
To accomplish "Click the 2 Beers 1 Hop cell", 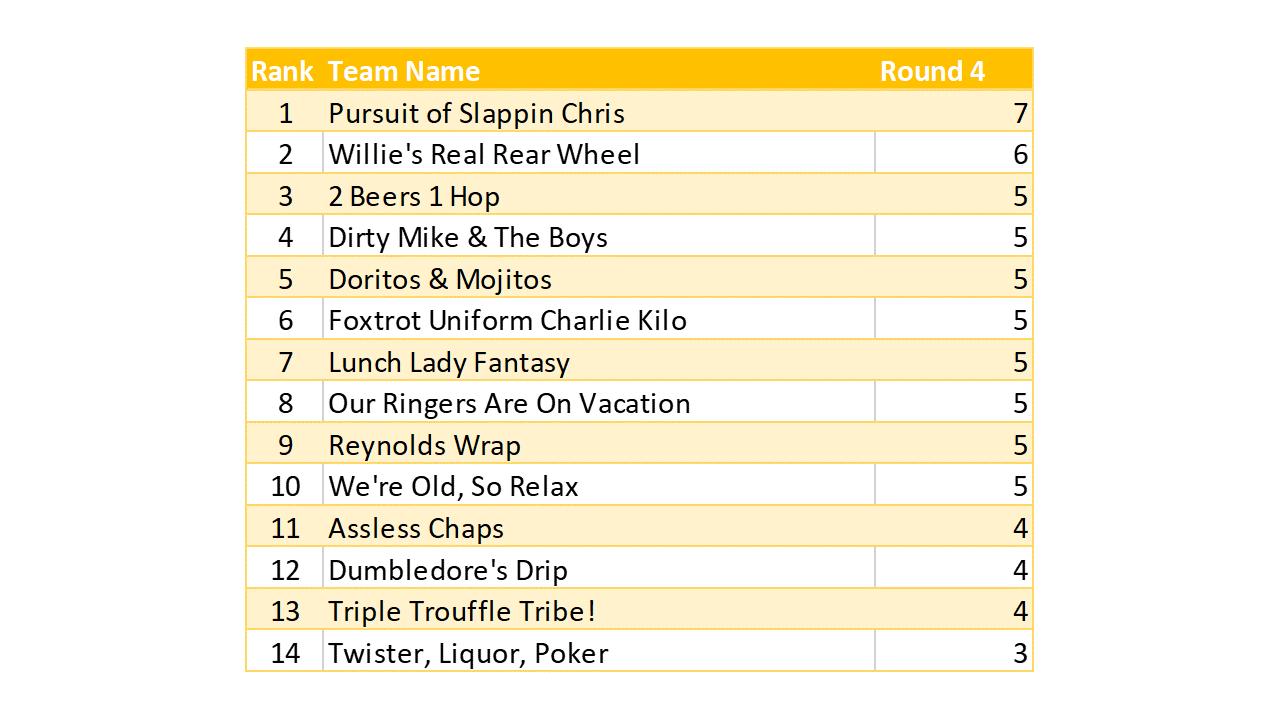I will [414, 197].
